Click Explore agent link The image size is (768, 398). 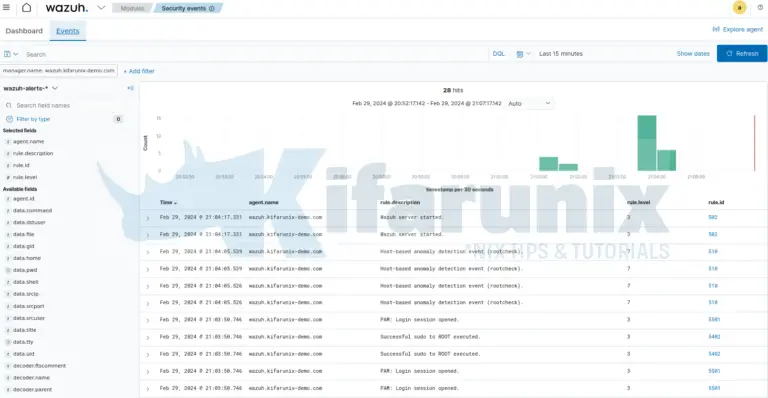point(738,29)
